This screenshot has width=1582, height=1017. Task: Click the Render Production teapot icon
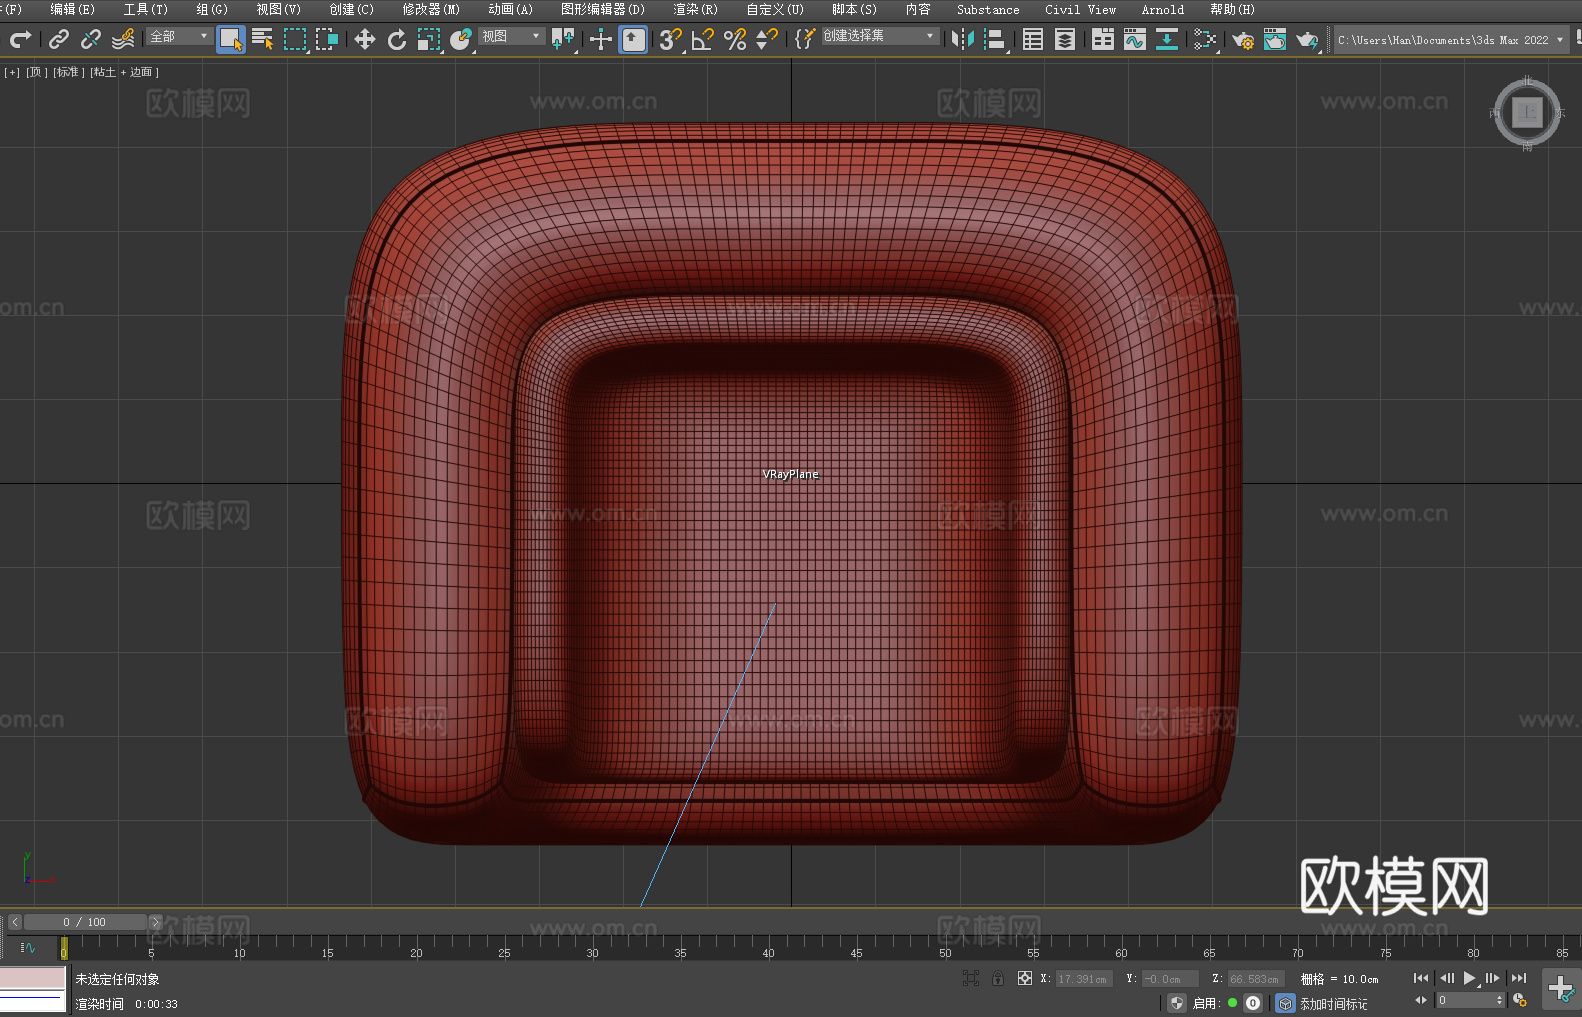tap(1307, 39)
